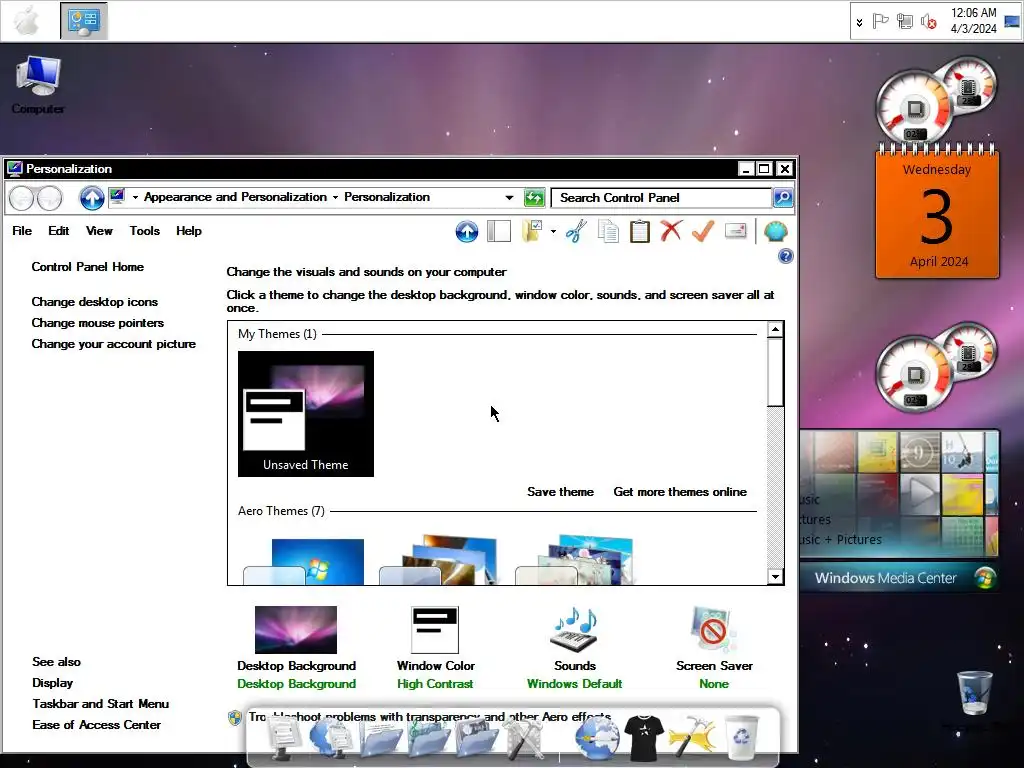
Task: Click the Up arrow next to Back/Forward buttons
Action: click(92, 198)
